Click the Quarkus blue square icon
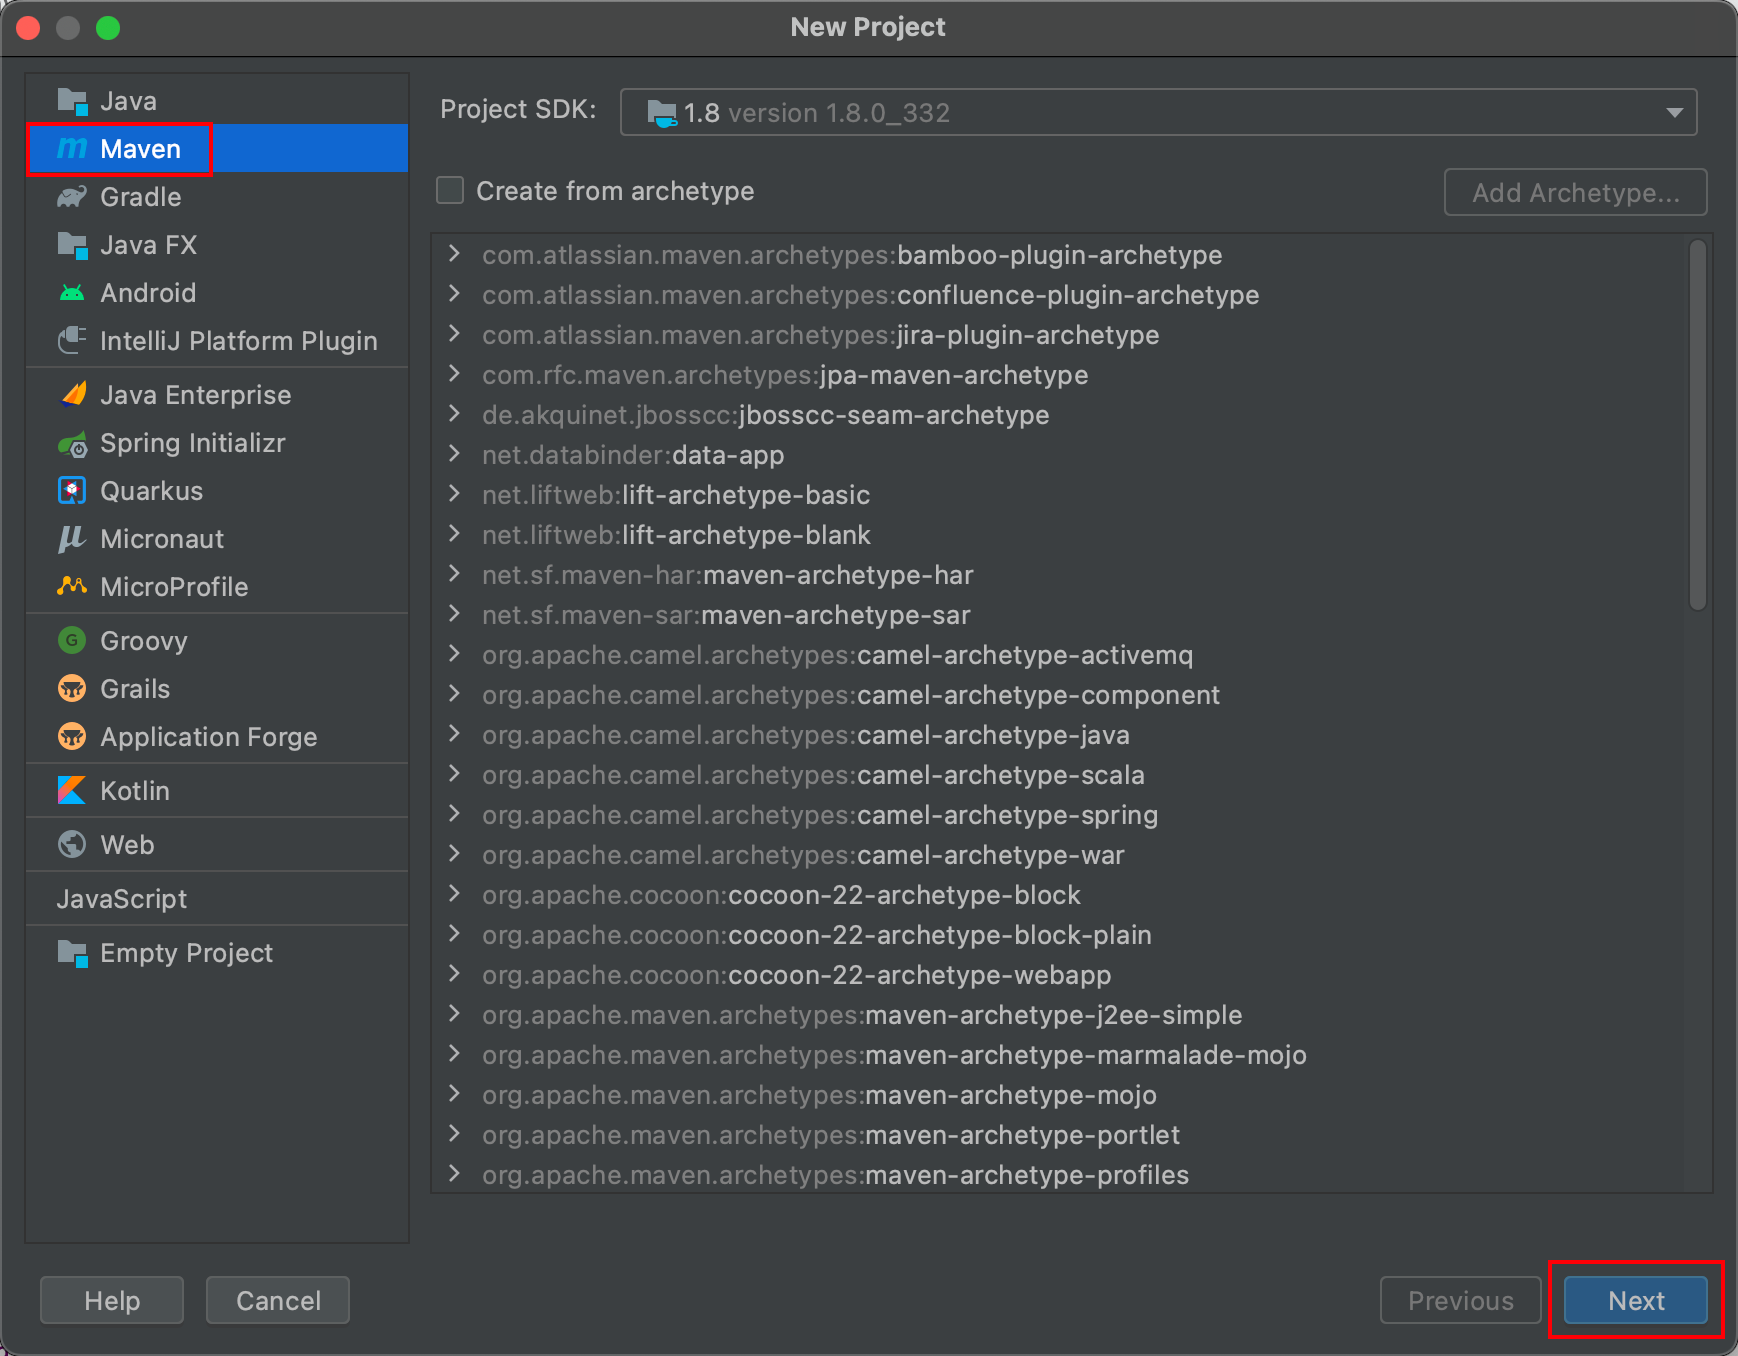The width and height of the screenshot is (1738, 1356). click(72, 491)
